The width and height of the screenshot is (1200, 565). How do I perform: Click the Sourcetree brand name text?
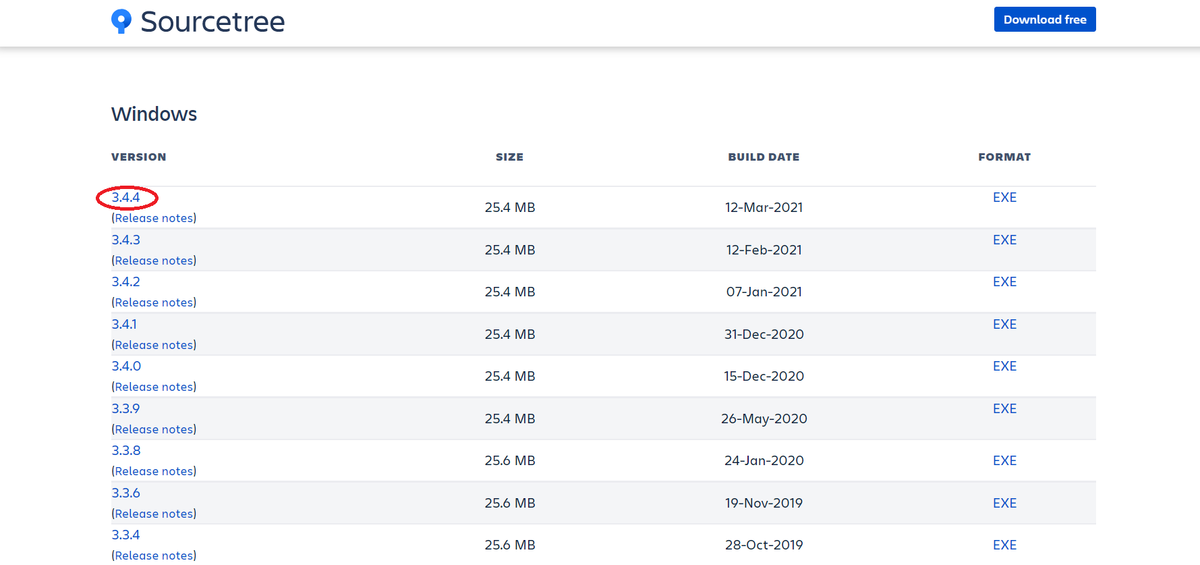tap(212, 21)
